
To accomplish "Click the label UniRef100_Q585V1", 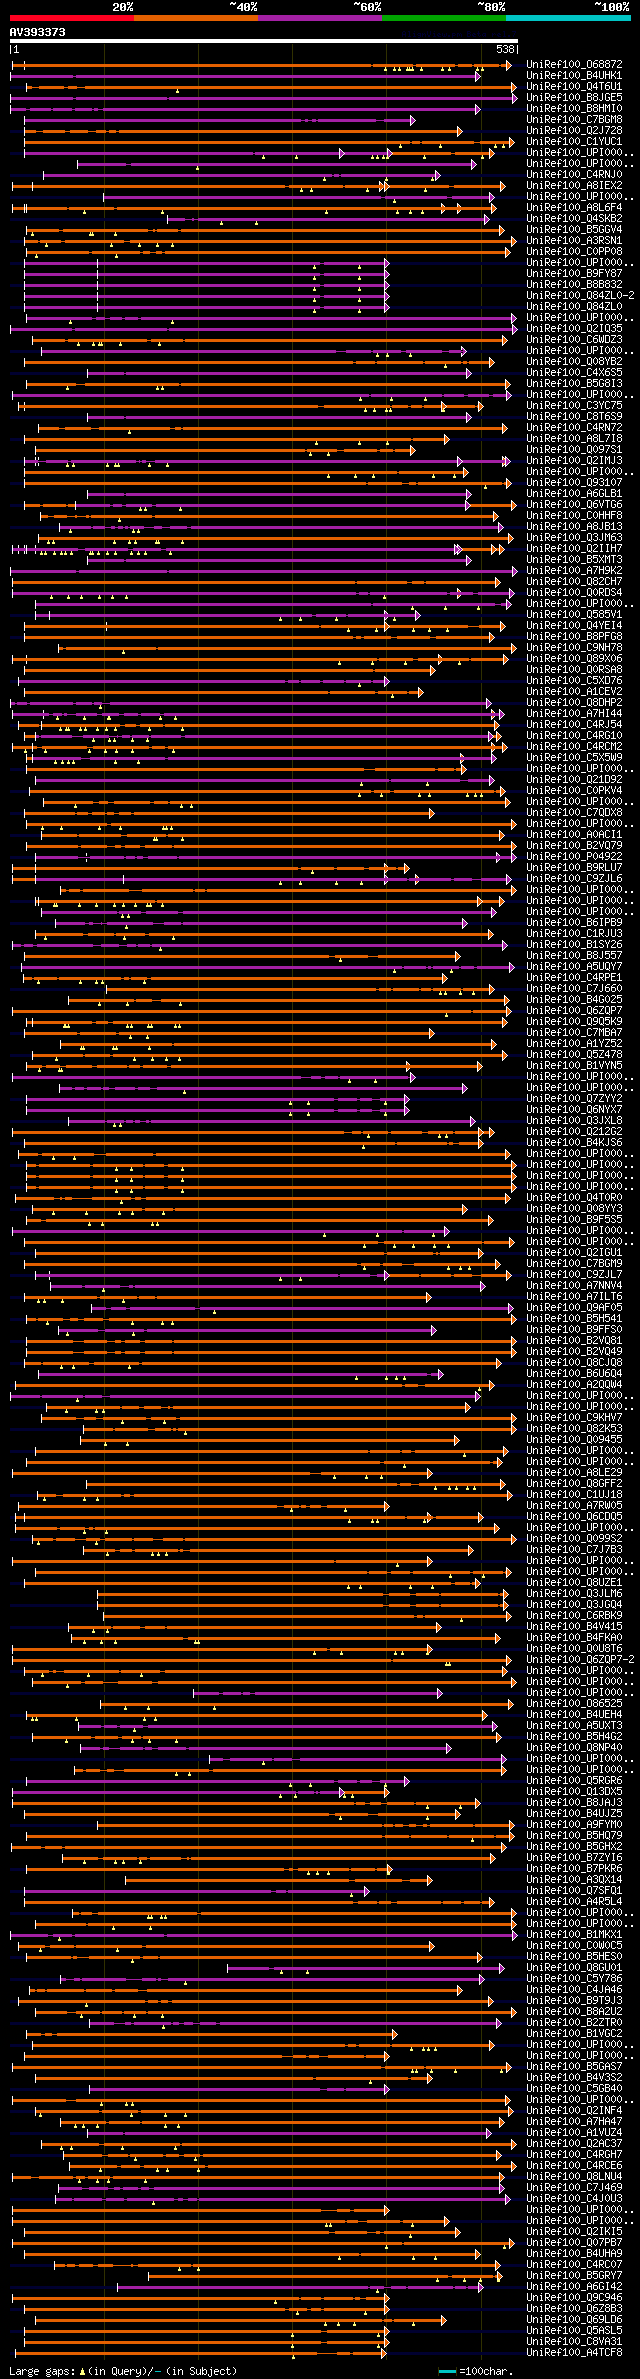I will (574, 615).
